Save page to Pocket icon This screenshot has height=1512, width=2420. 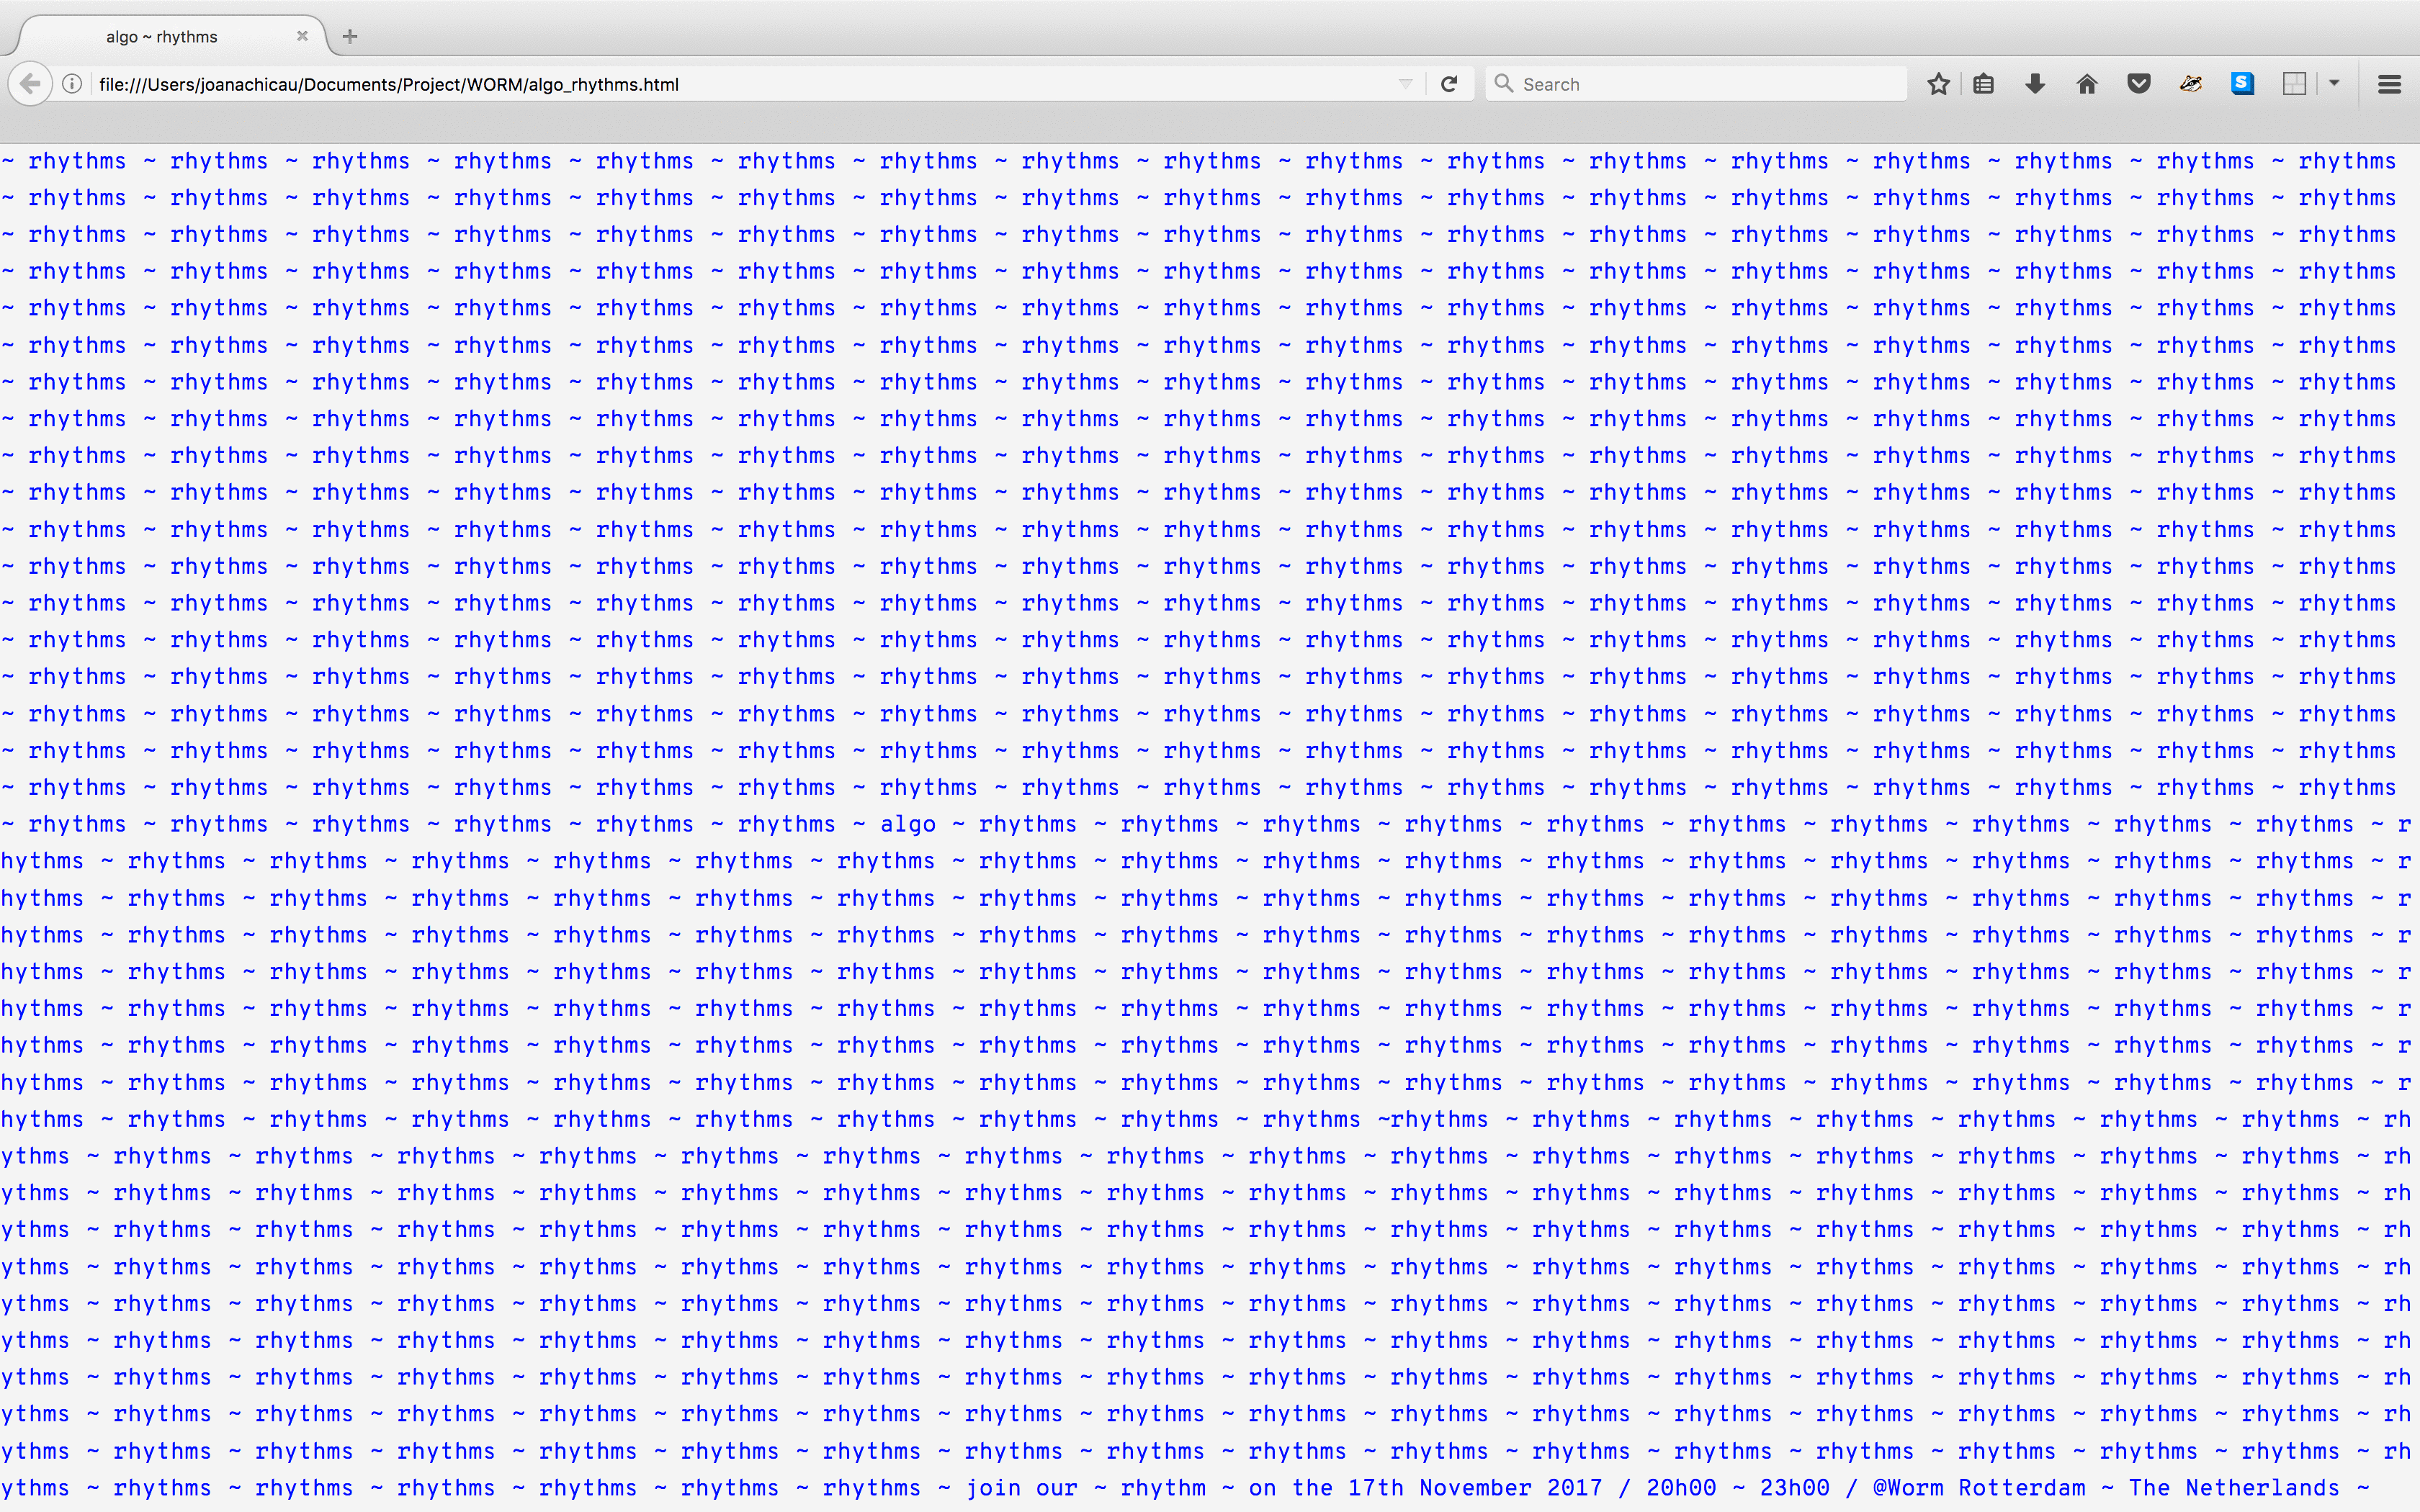(2139, 84)
